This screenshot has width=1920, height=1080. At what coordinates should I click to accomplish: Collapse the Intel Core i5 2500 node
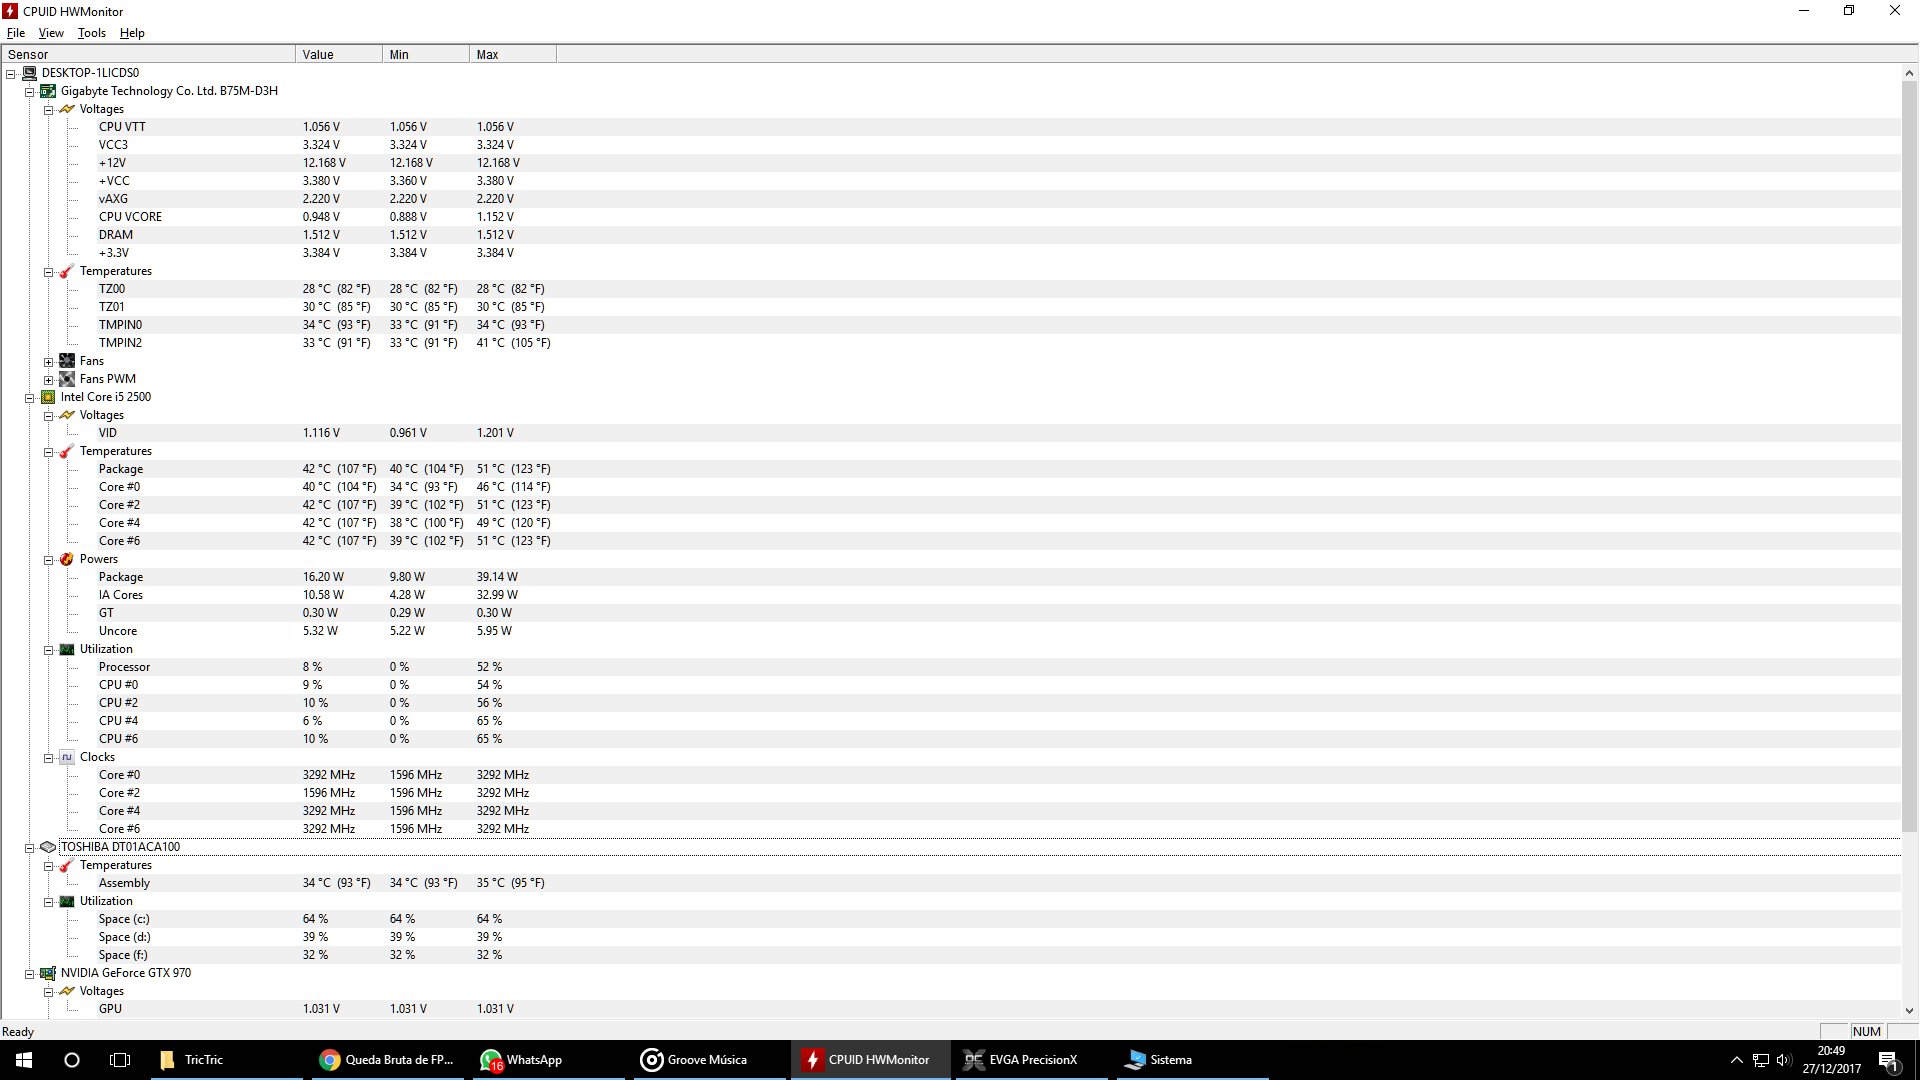[30, 398]
